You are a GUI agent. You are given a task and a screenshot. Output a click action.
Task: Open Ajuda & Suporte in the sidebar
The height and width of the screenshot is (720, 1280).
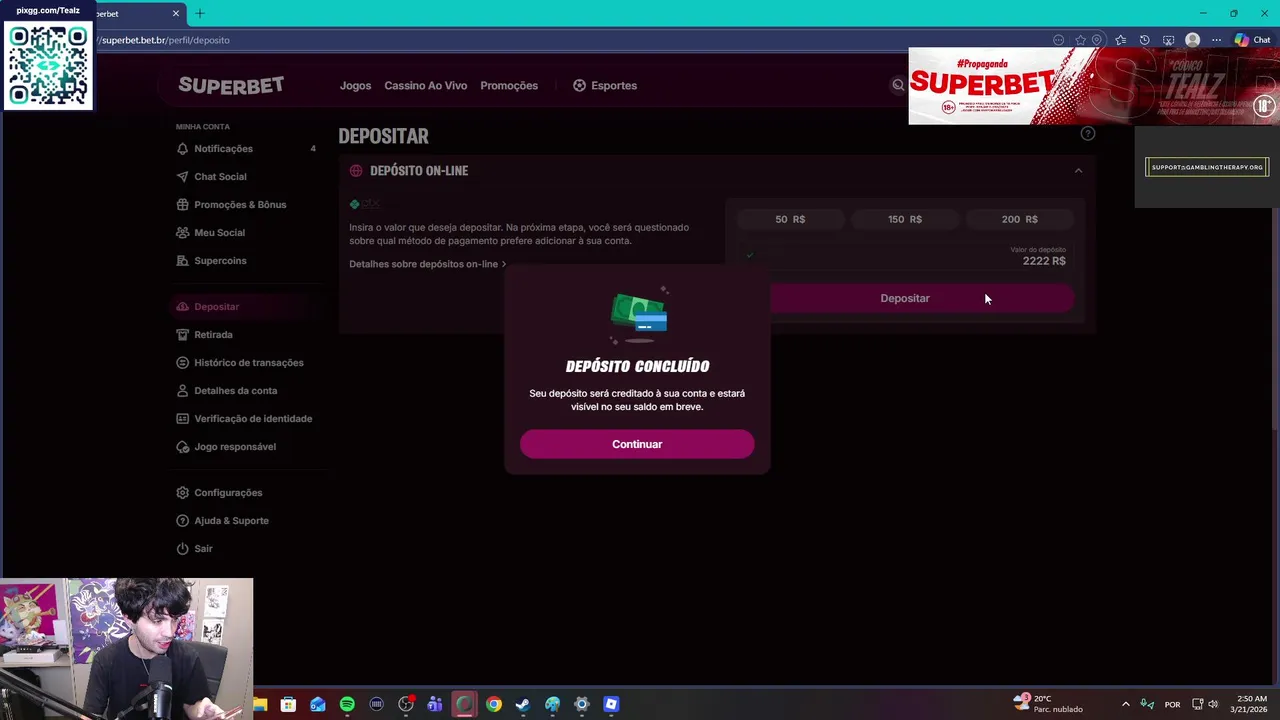[x=246, y=520]
